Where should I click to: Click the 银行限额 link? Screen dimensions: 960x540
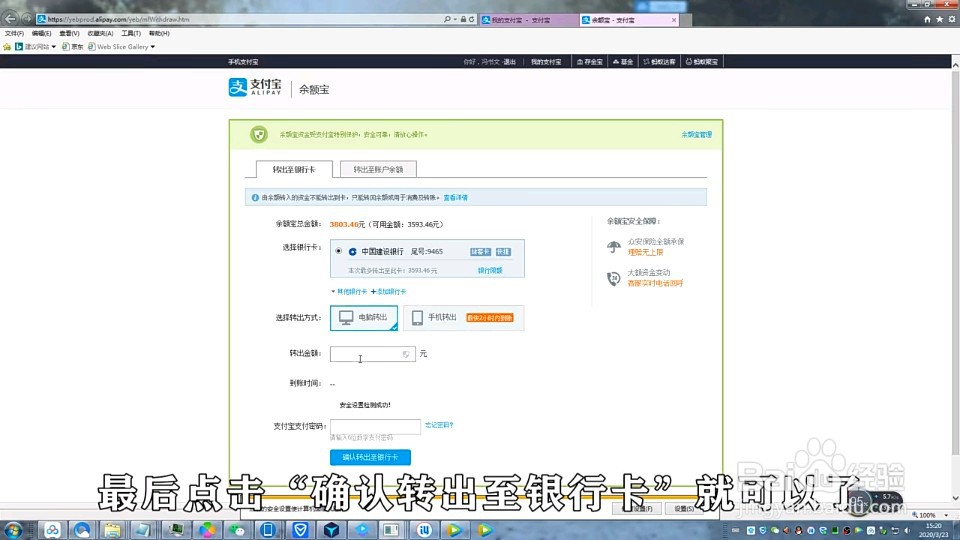coord(490,270)
